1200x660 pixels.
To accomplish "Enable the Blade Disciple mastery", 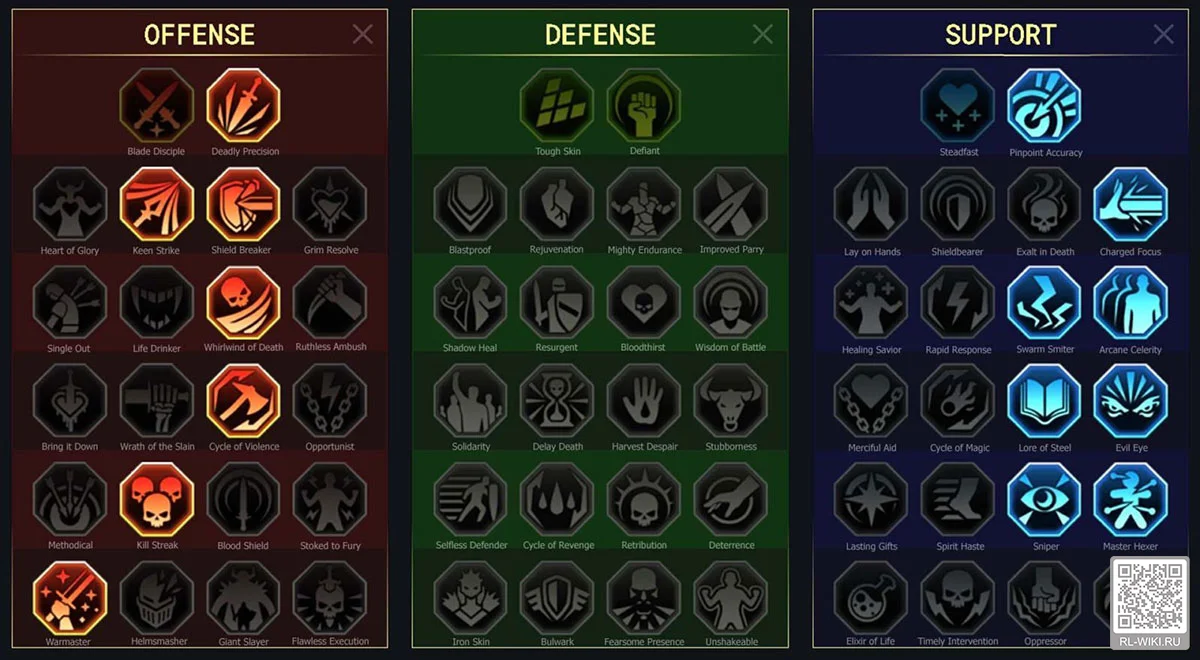I will pyautogui.click(x=157, y=105).
